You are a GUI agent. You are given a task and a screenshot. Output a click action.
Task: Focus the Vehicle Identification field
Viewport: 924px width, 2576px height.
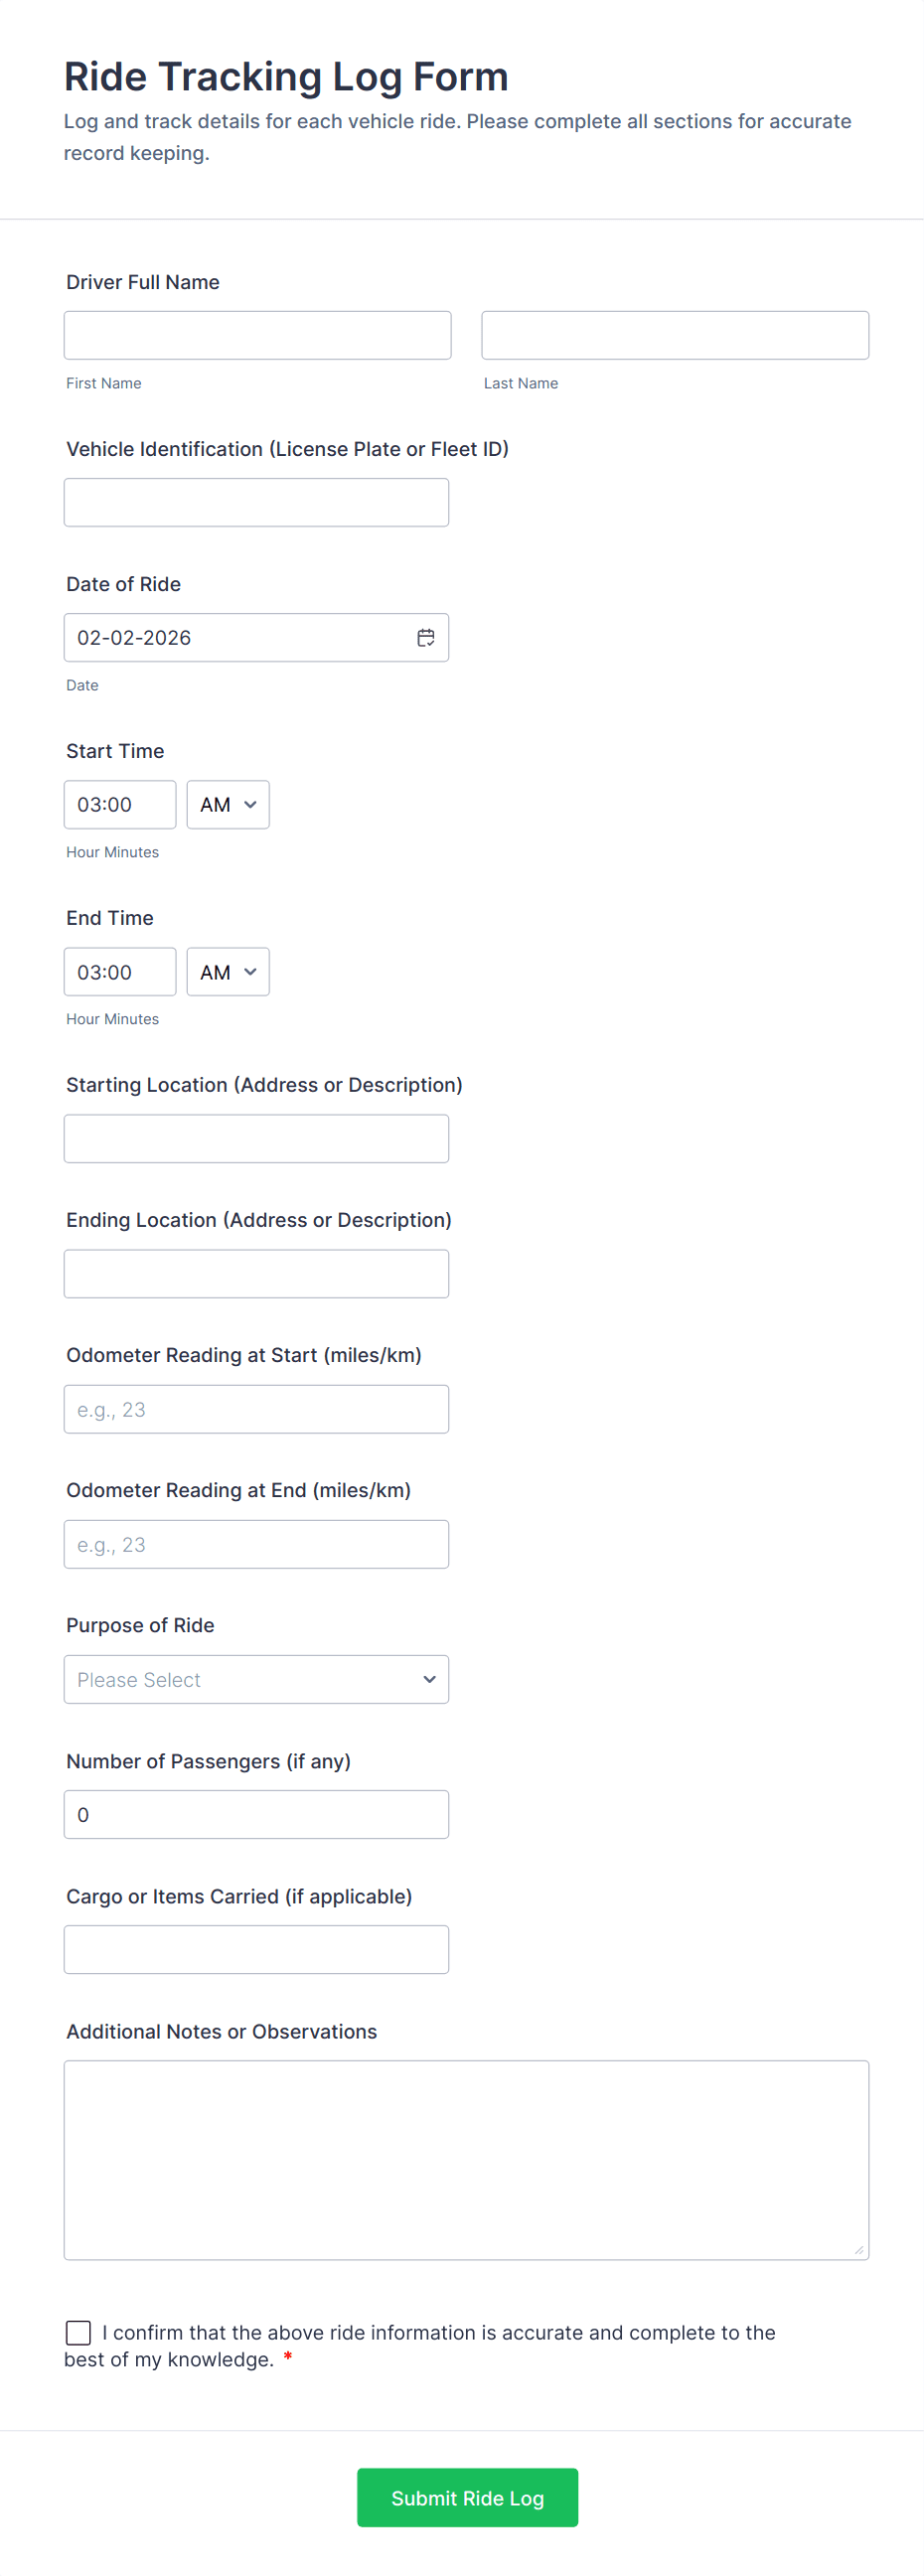256,502
